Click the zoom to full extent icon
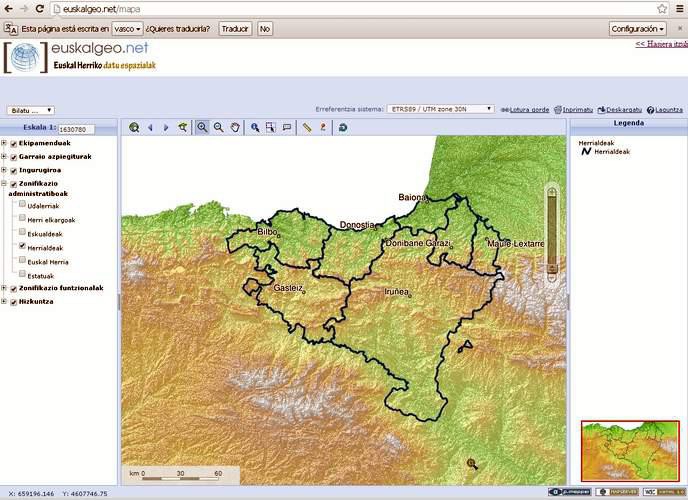Image resolution: width=688 pixels, height=500 pixels. pos(134,127)
